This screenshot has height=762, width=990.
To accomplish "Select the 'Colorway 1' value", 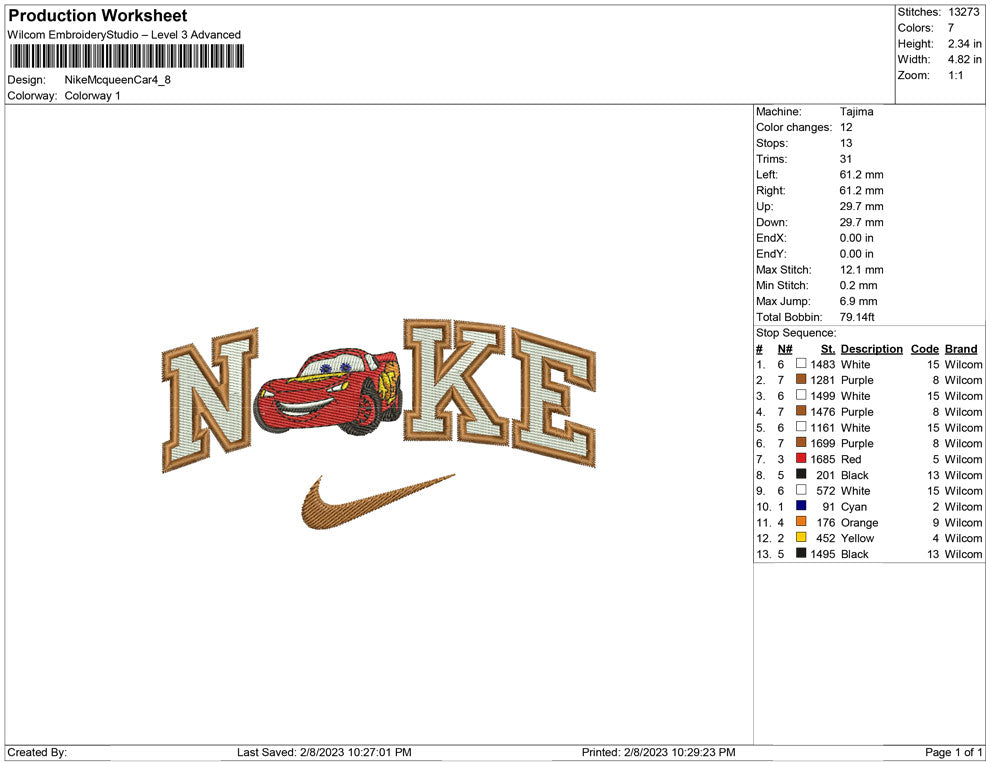I will [92, 95].
